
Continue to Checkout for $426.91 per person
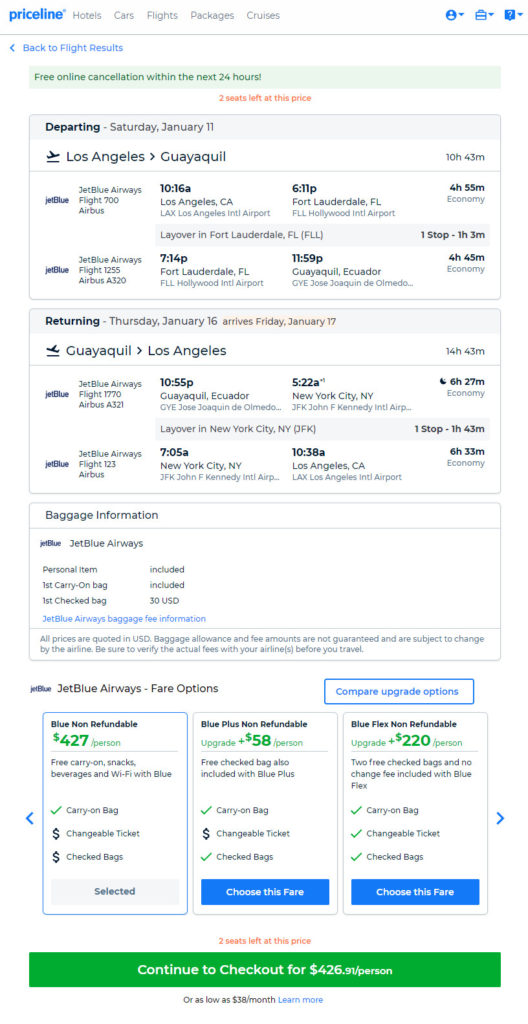(265, 969)
